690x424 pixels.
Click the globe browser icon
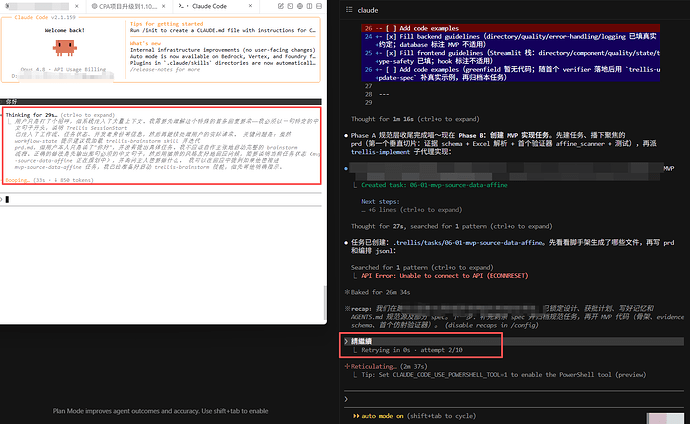tap(300, 6)
